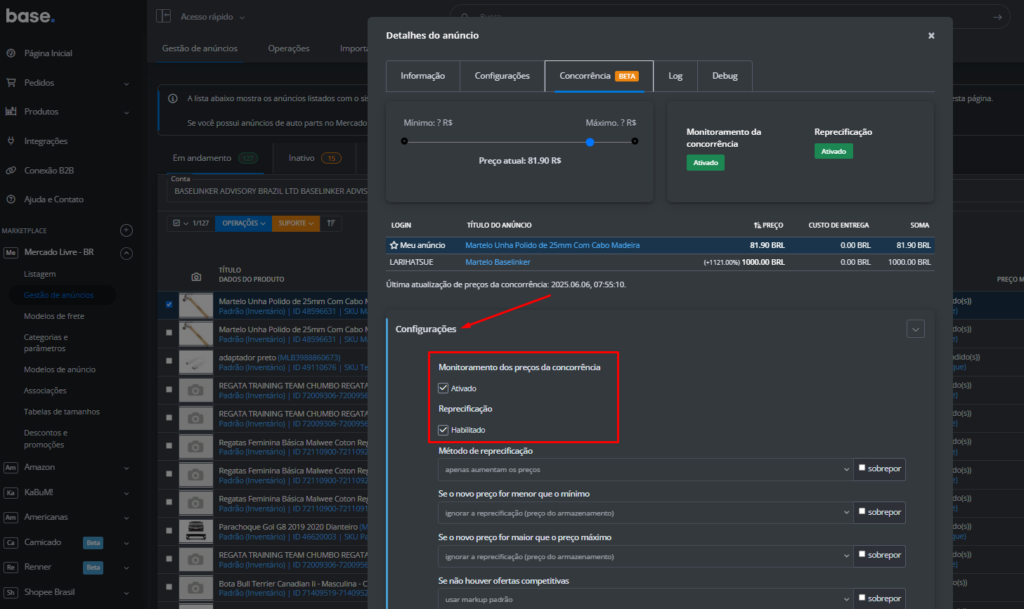
Task: Toggle the sidebar panel layout icon
Action: coord(163,16)
